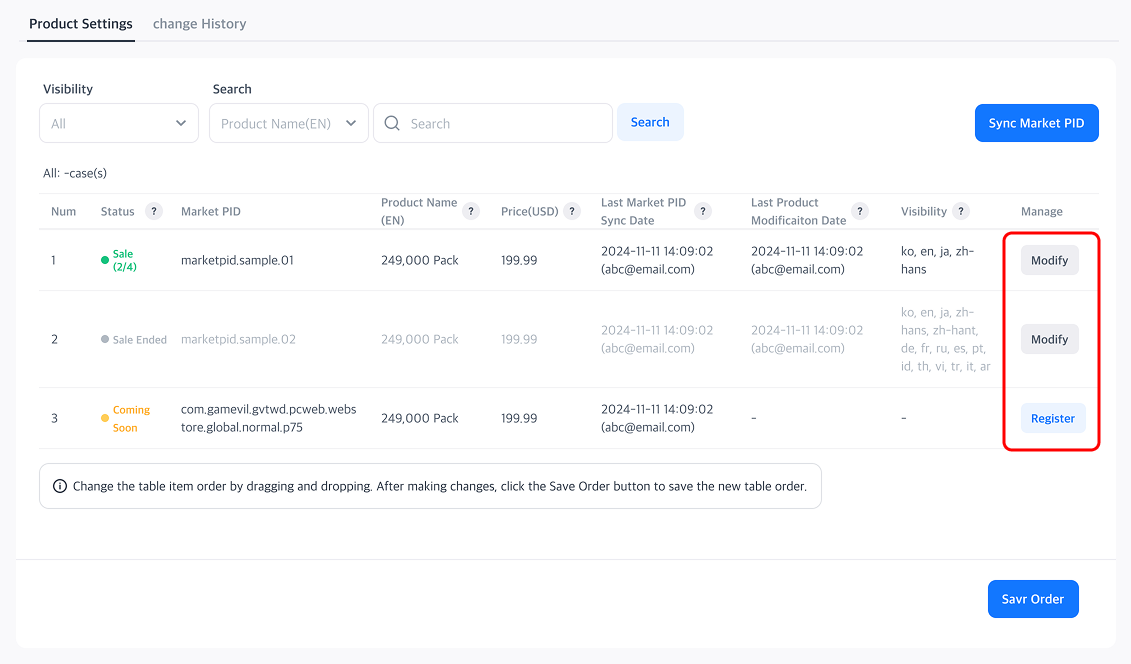Modify product marketpid.sample.01
The width and height of the screenshot is (1131, 664).
(1049, 260)
